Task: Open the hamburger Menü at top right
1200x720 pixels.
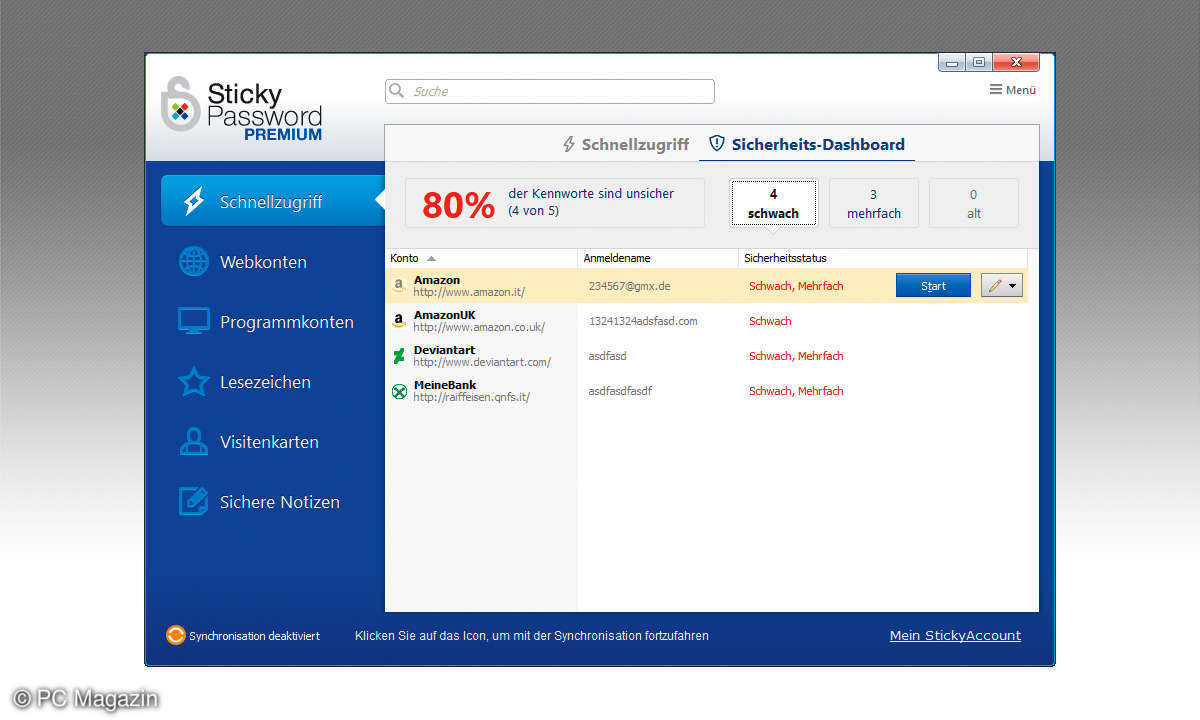Action: 1012,90
